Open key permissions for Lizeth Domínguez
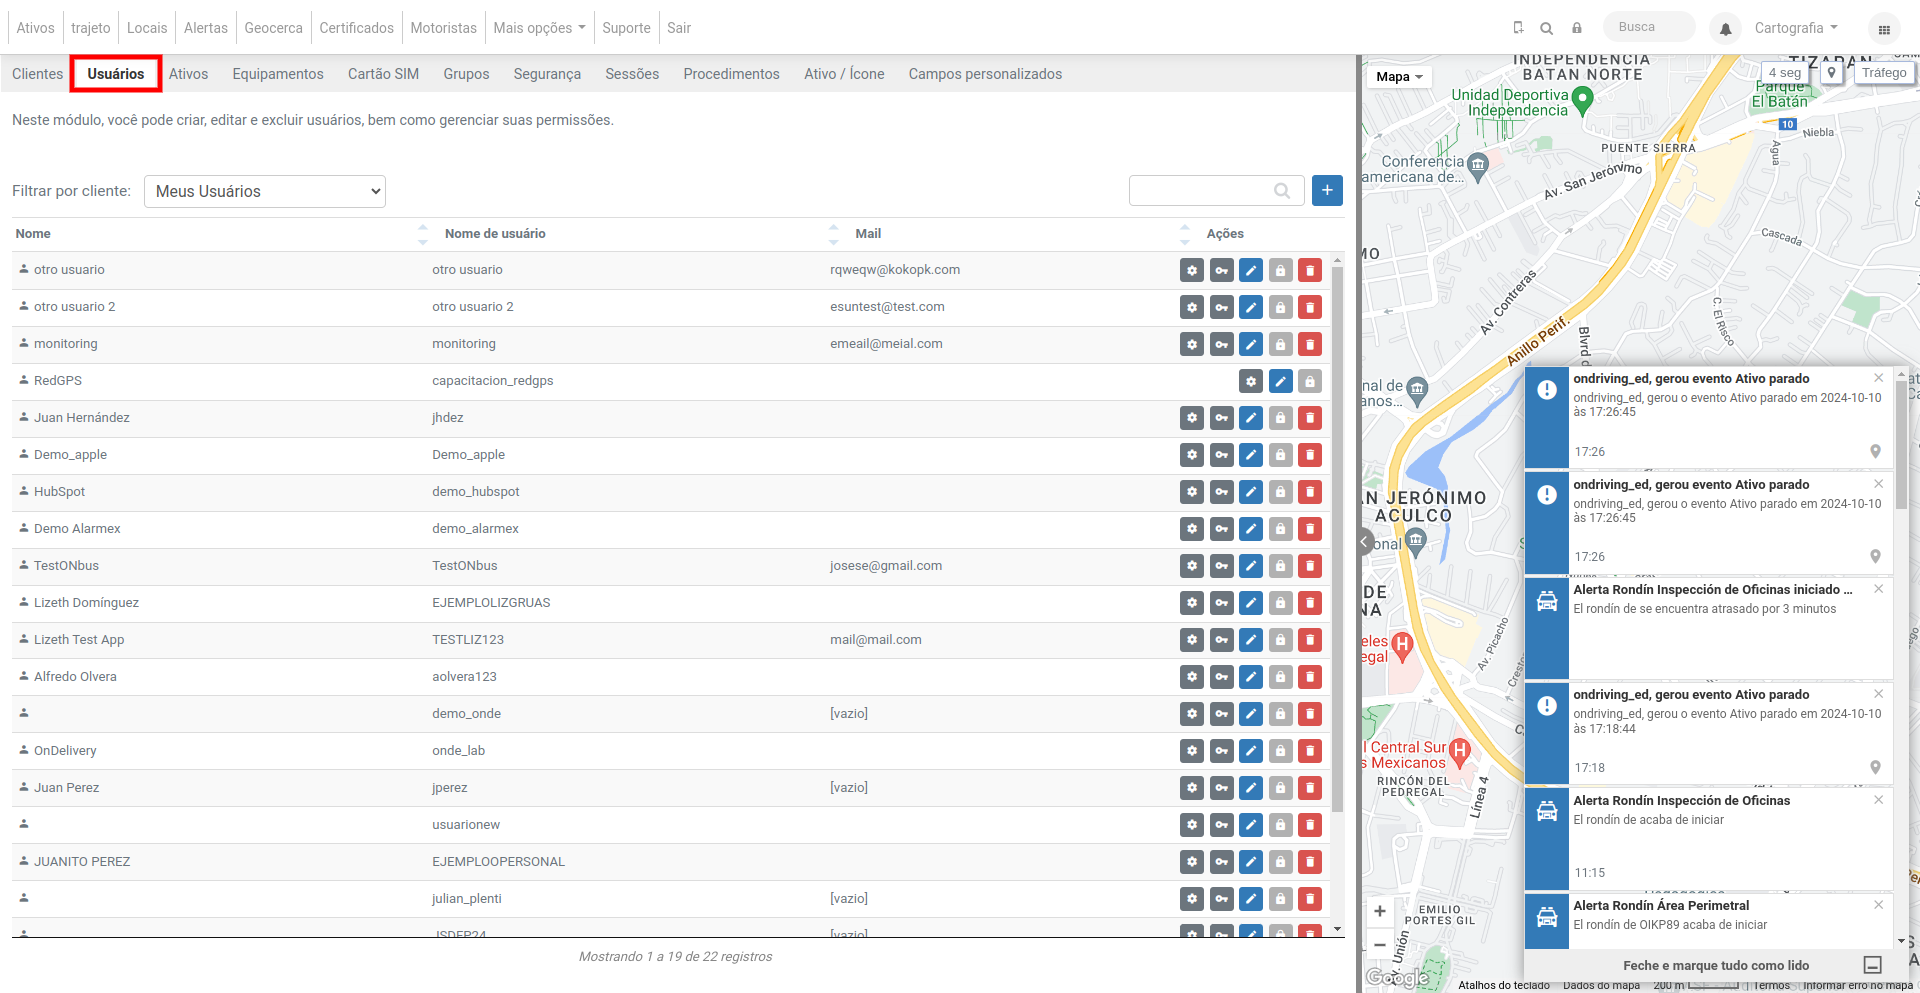 (x=1221, y=603)
